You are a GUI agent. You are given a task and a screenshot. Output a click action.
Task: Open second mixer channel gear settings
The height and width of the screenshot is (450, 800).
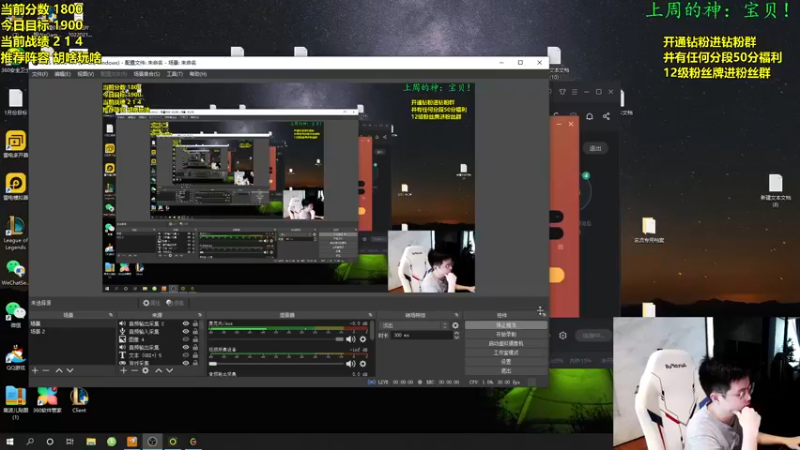coord(363,364)
